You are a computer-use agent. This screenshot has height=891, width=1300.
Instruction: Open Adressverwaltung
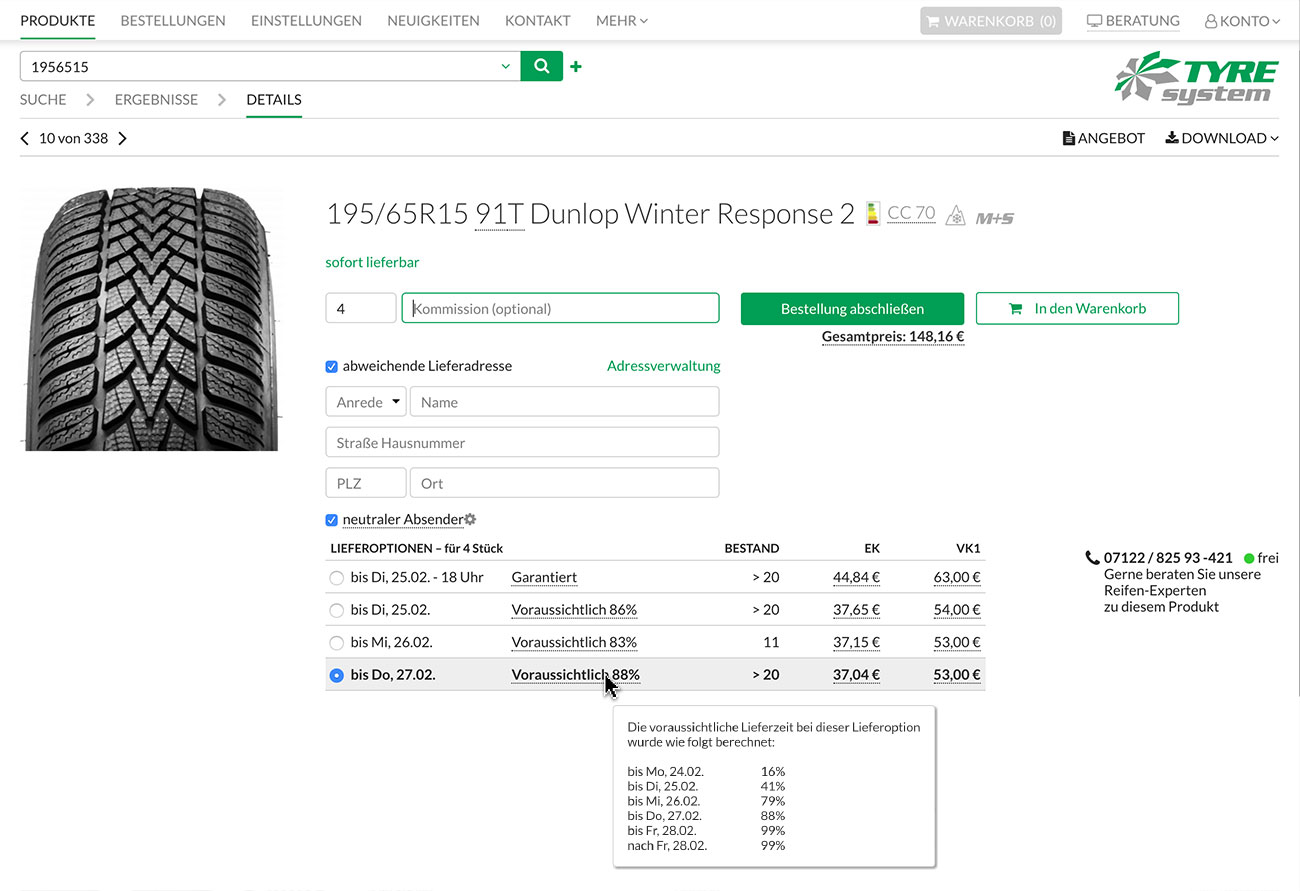pyautogui.click(x=663, y=366)
